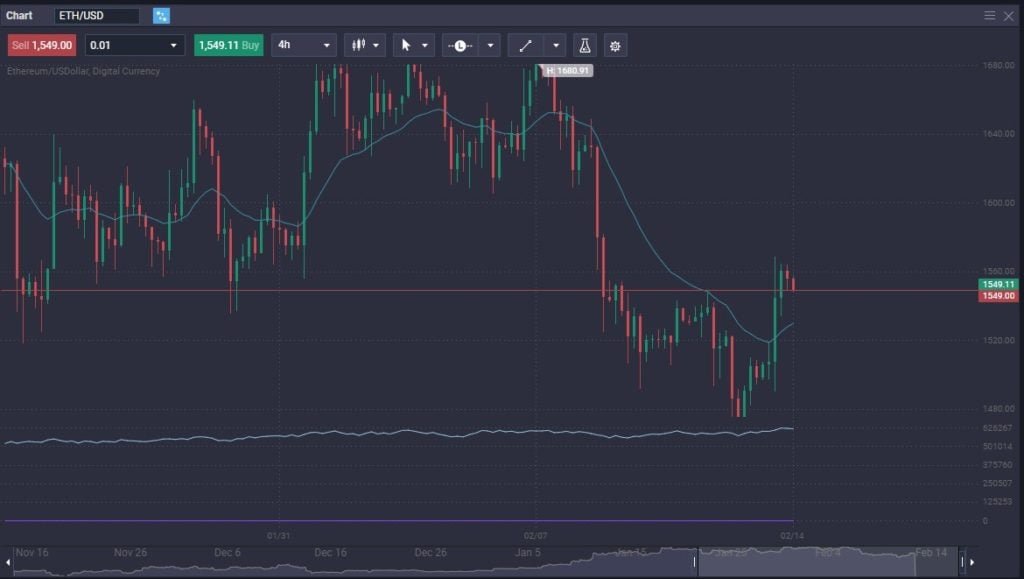The image size is (1024, 579).
Task: Click the Sell 1,549.00 button
Action: point(42,45)
